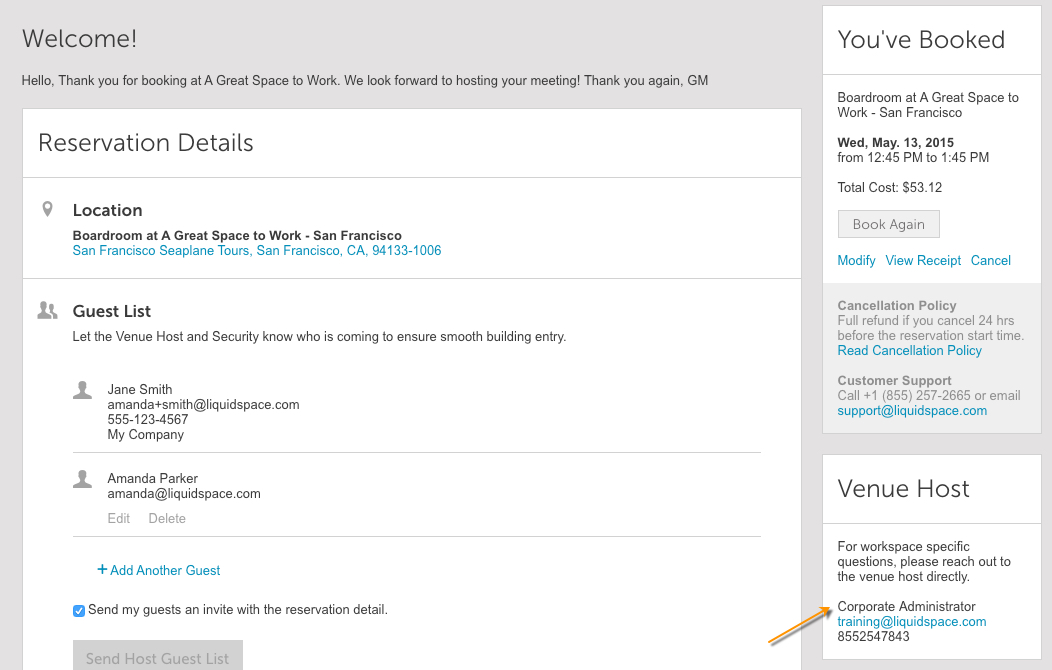The height and width of the screenshot is (670, 1052).
Task: Click the 'Venue Host' heading
Action: coord(903,489)
